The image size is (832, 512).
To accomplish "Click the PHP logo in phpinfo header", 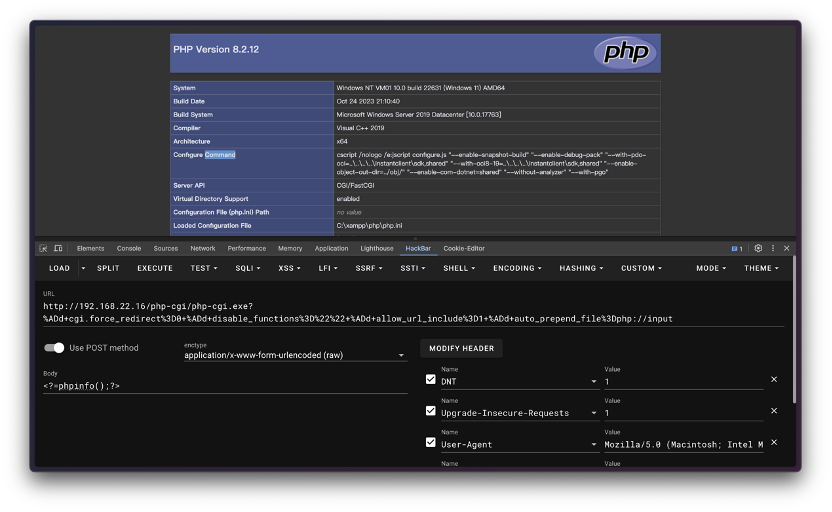I will click(625, 53).
